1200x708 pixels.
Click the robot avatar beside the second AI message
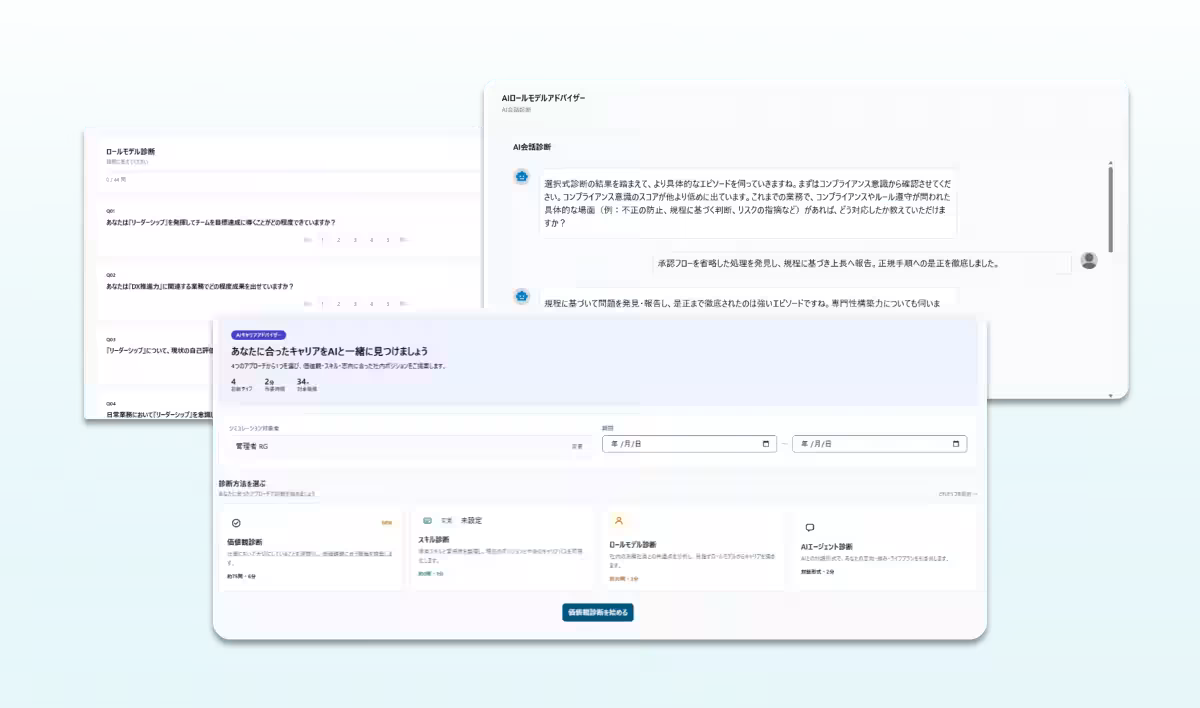[x=521, y=296]
